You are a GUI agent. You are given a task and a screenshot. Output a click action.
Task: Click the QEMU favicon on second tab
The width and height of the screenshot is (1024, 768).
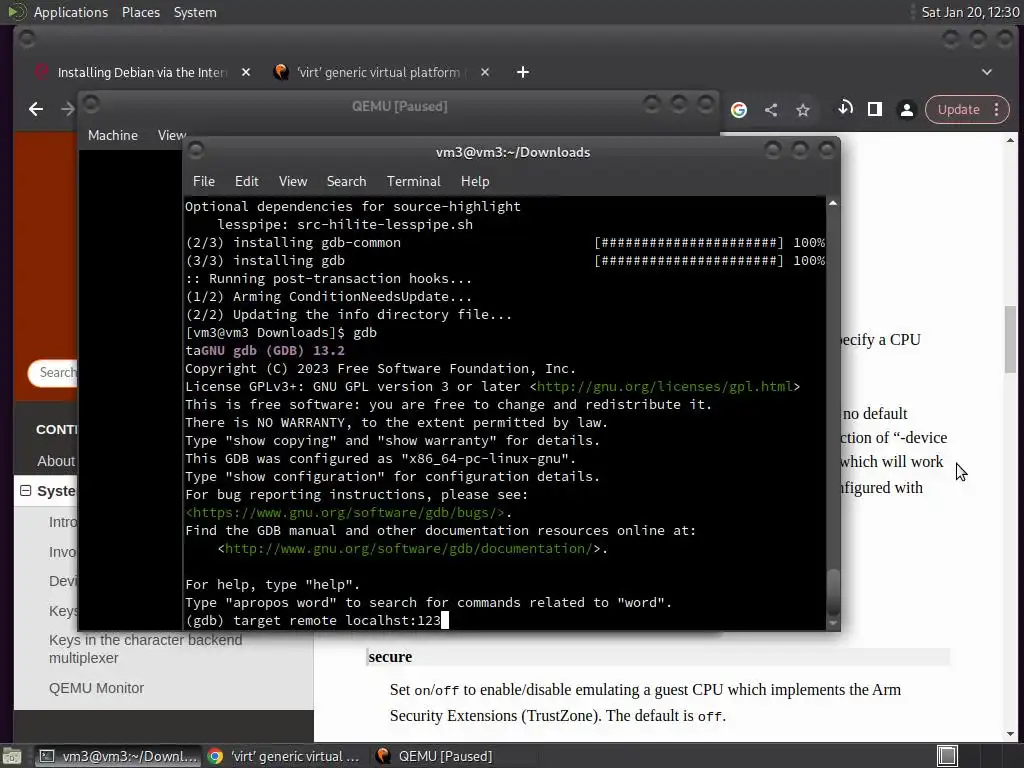(281, 72)
